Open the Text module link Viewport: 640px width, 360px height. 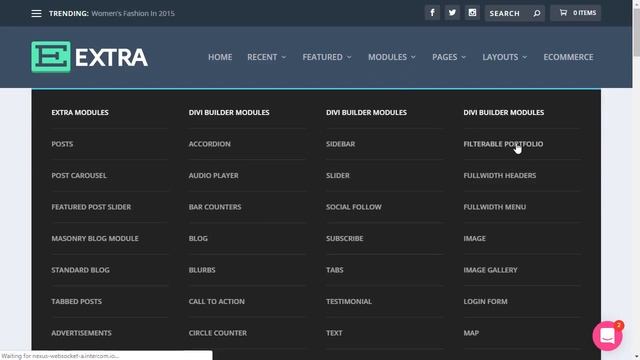tap(334, 333)
